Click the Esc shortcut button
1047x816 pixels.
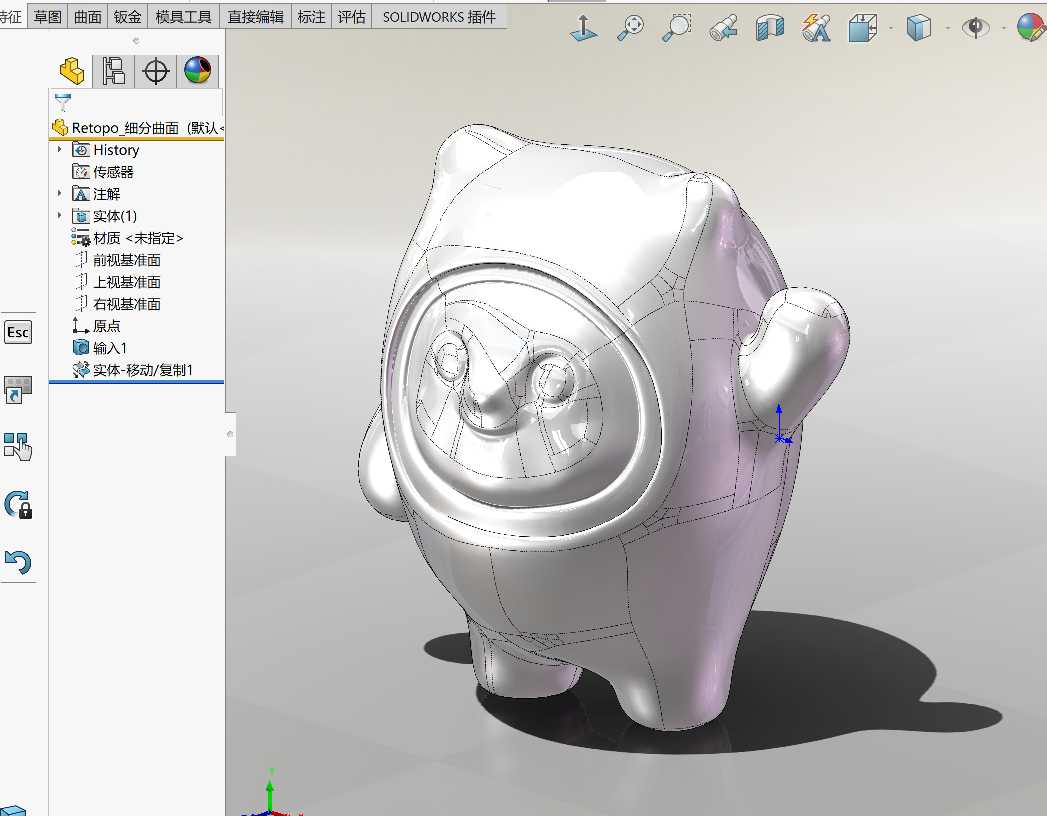(x=18, y=332)
